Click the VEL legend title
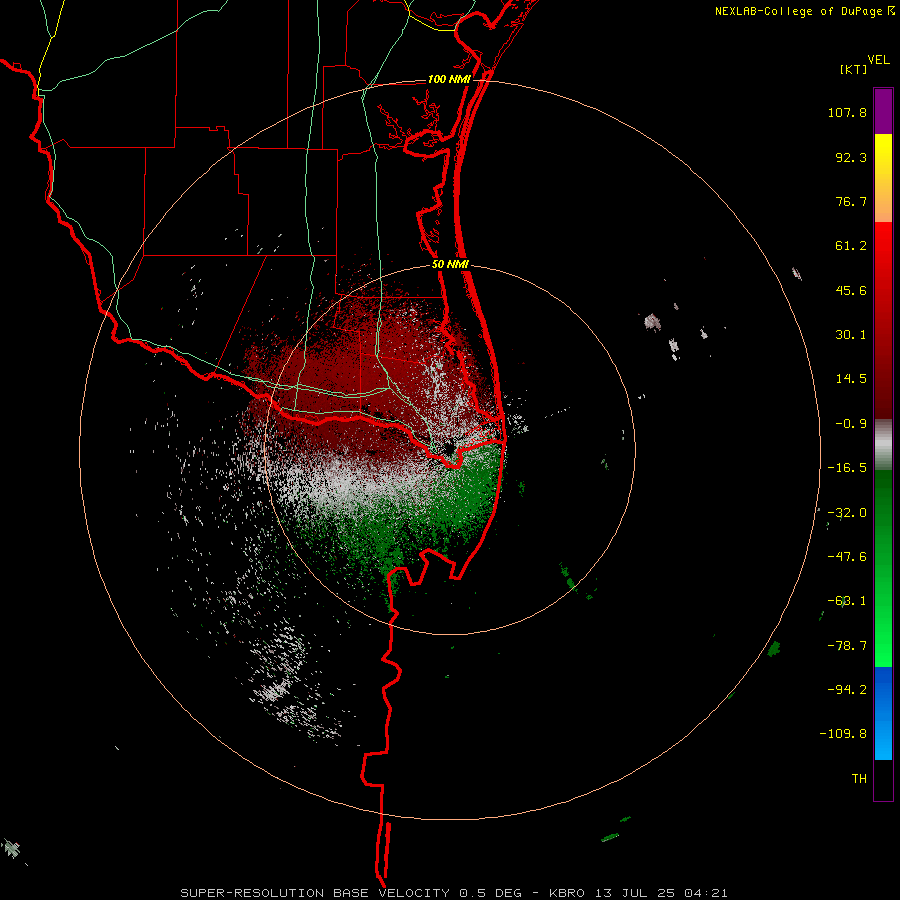900x900 pixels. point(878,60)
